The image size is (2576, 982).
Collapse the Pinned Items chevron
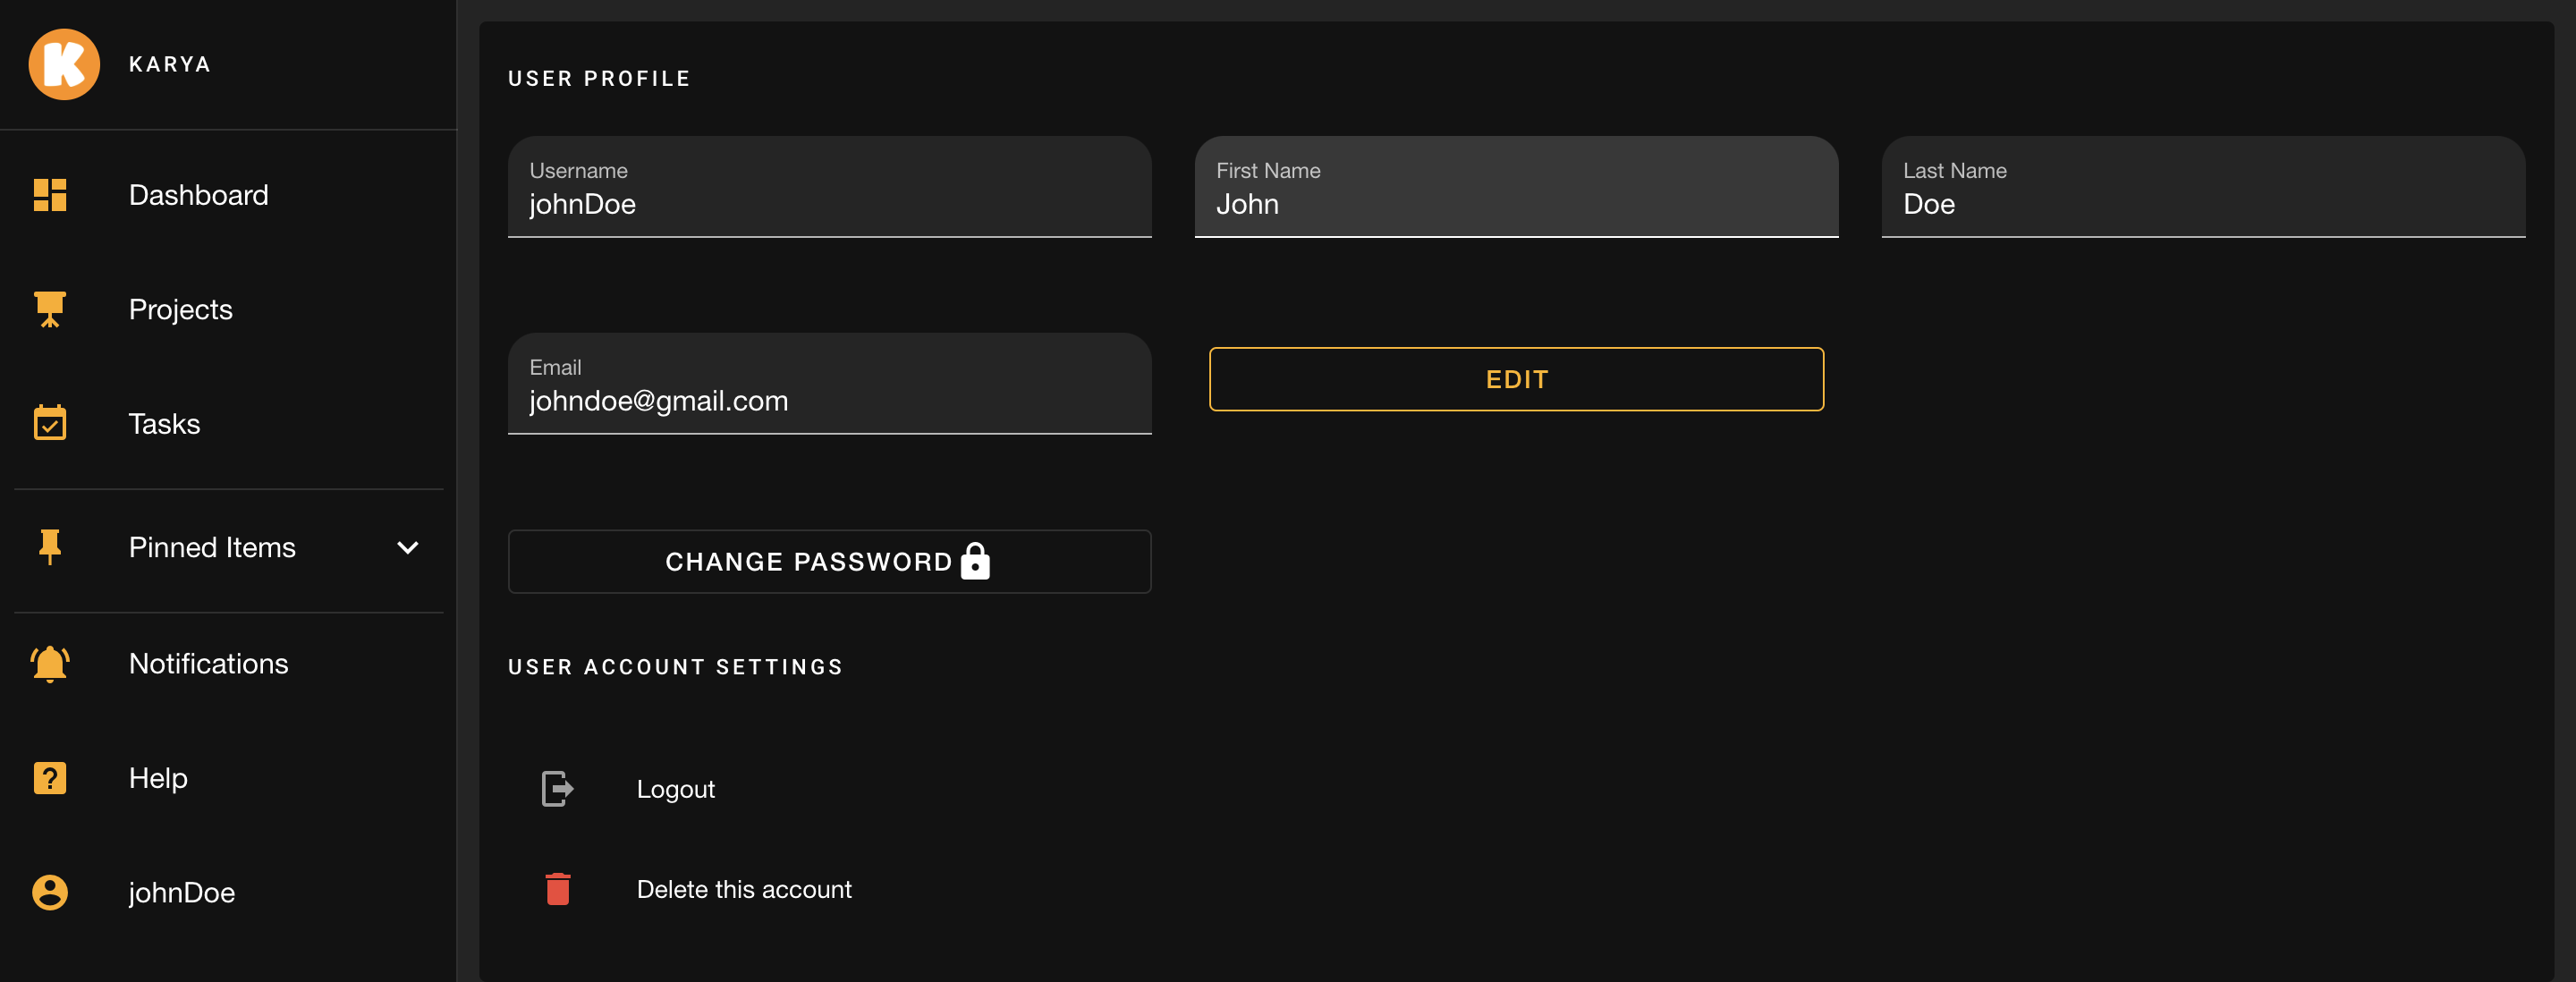[x=406, y=548]
